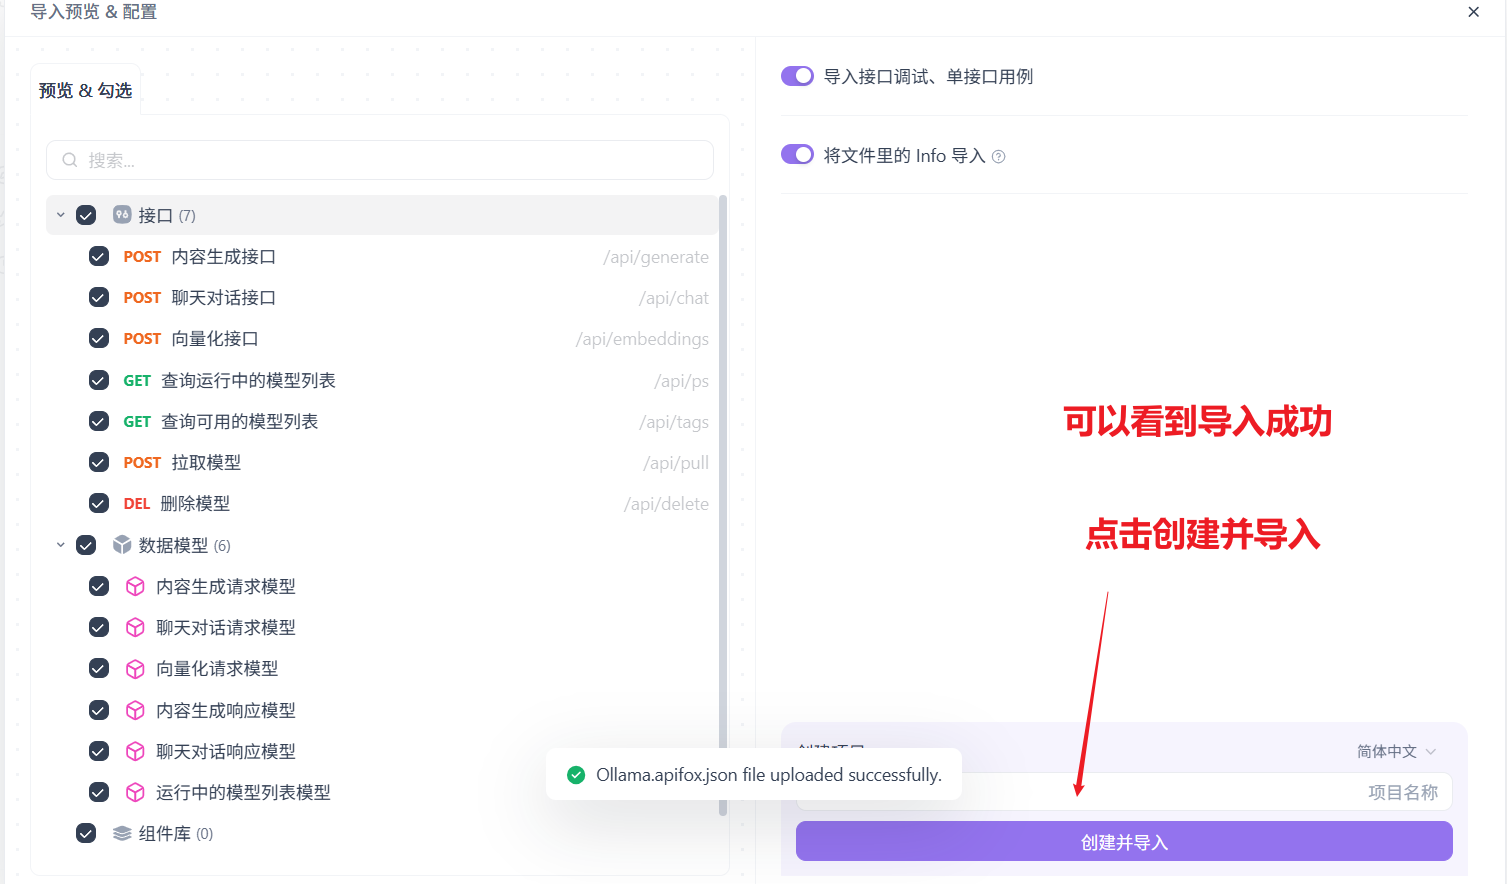Click the /api/embeddings path text
The width and height of the screenshot is (1507, 884).
(x=642, y=339)
